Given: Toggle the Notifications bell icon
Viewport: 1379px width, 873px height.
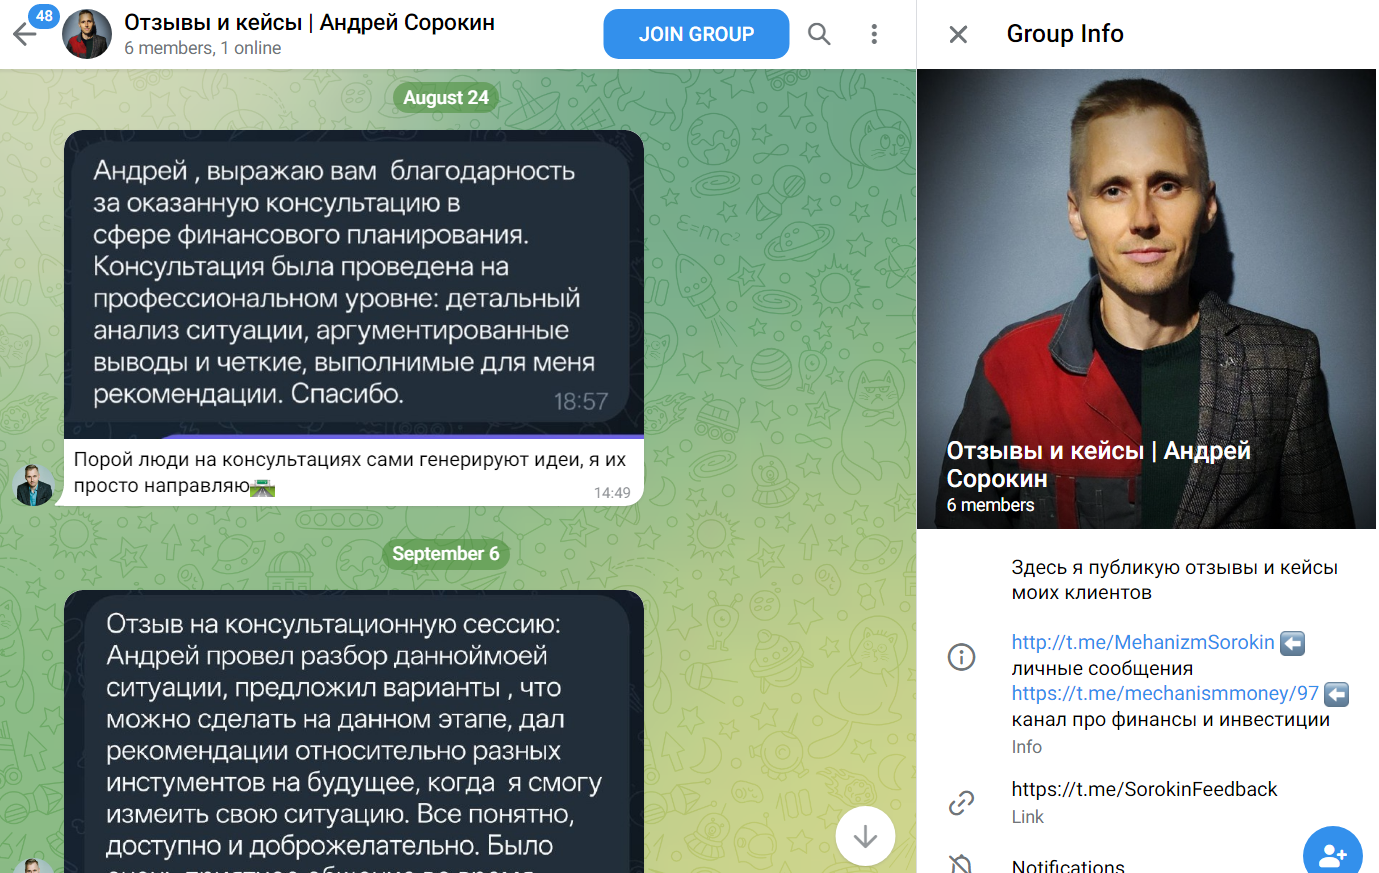Looking at the screenshot, I should (961, 864).
